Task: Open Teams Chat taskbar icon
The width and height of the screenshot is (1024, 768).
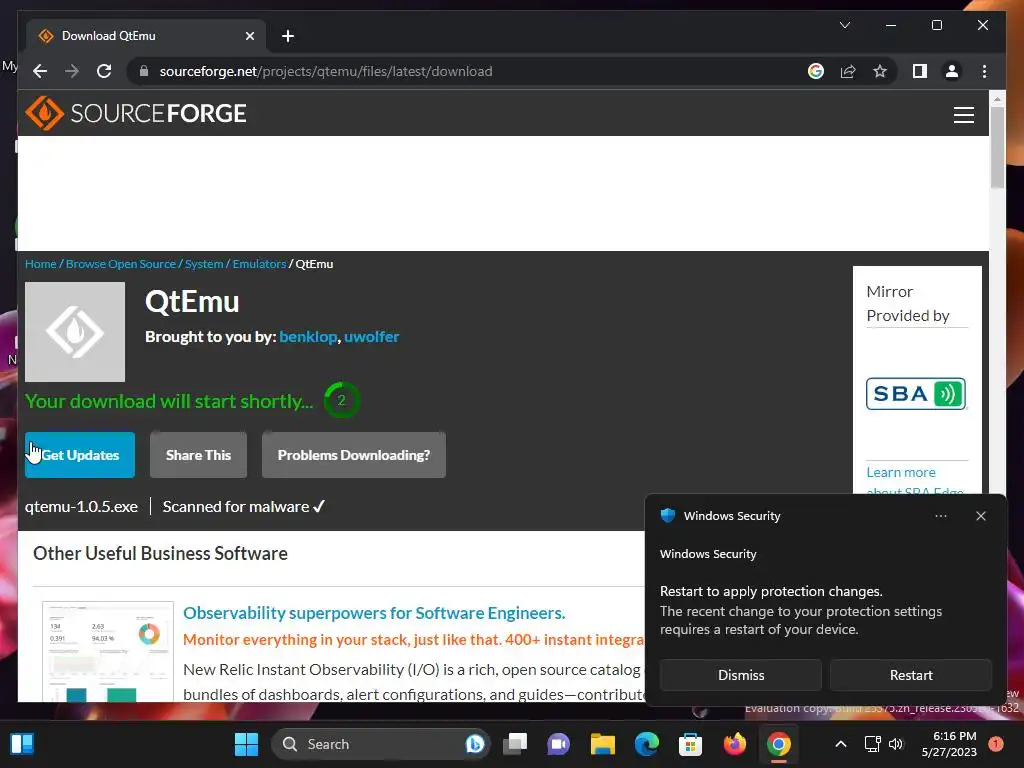Action: [x=558, y=744]
